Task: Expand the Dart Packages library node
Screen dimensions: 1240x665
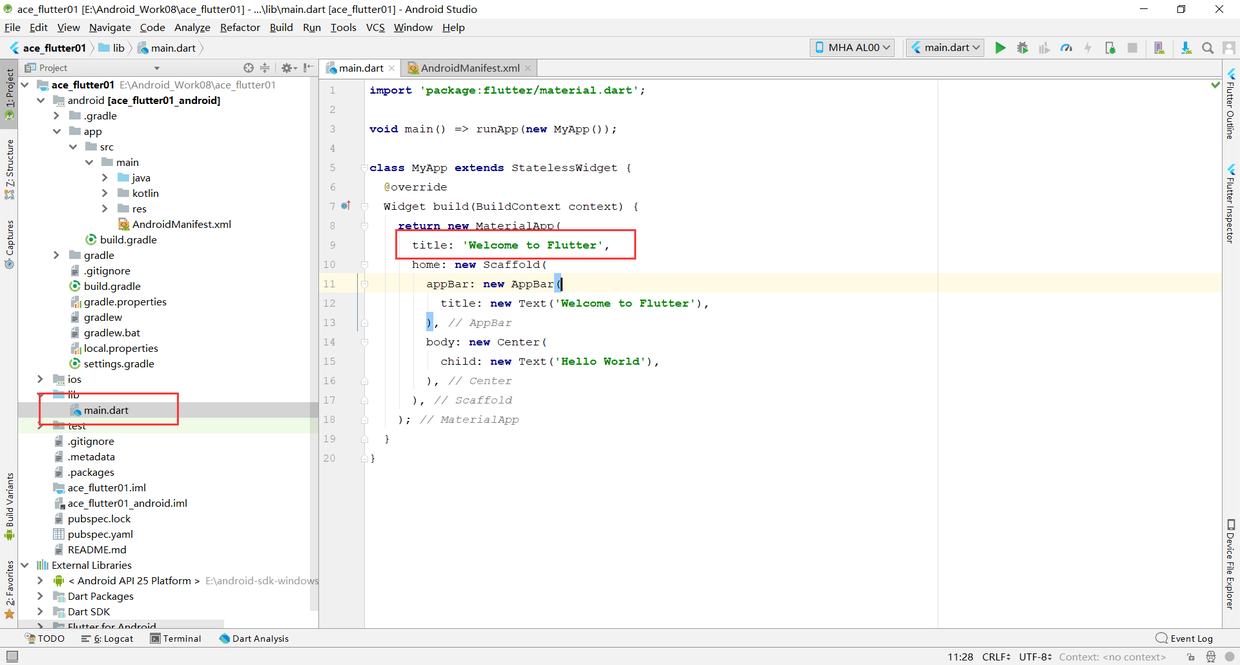Action: (41, 596)
